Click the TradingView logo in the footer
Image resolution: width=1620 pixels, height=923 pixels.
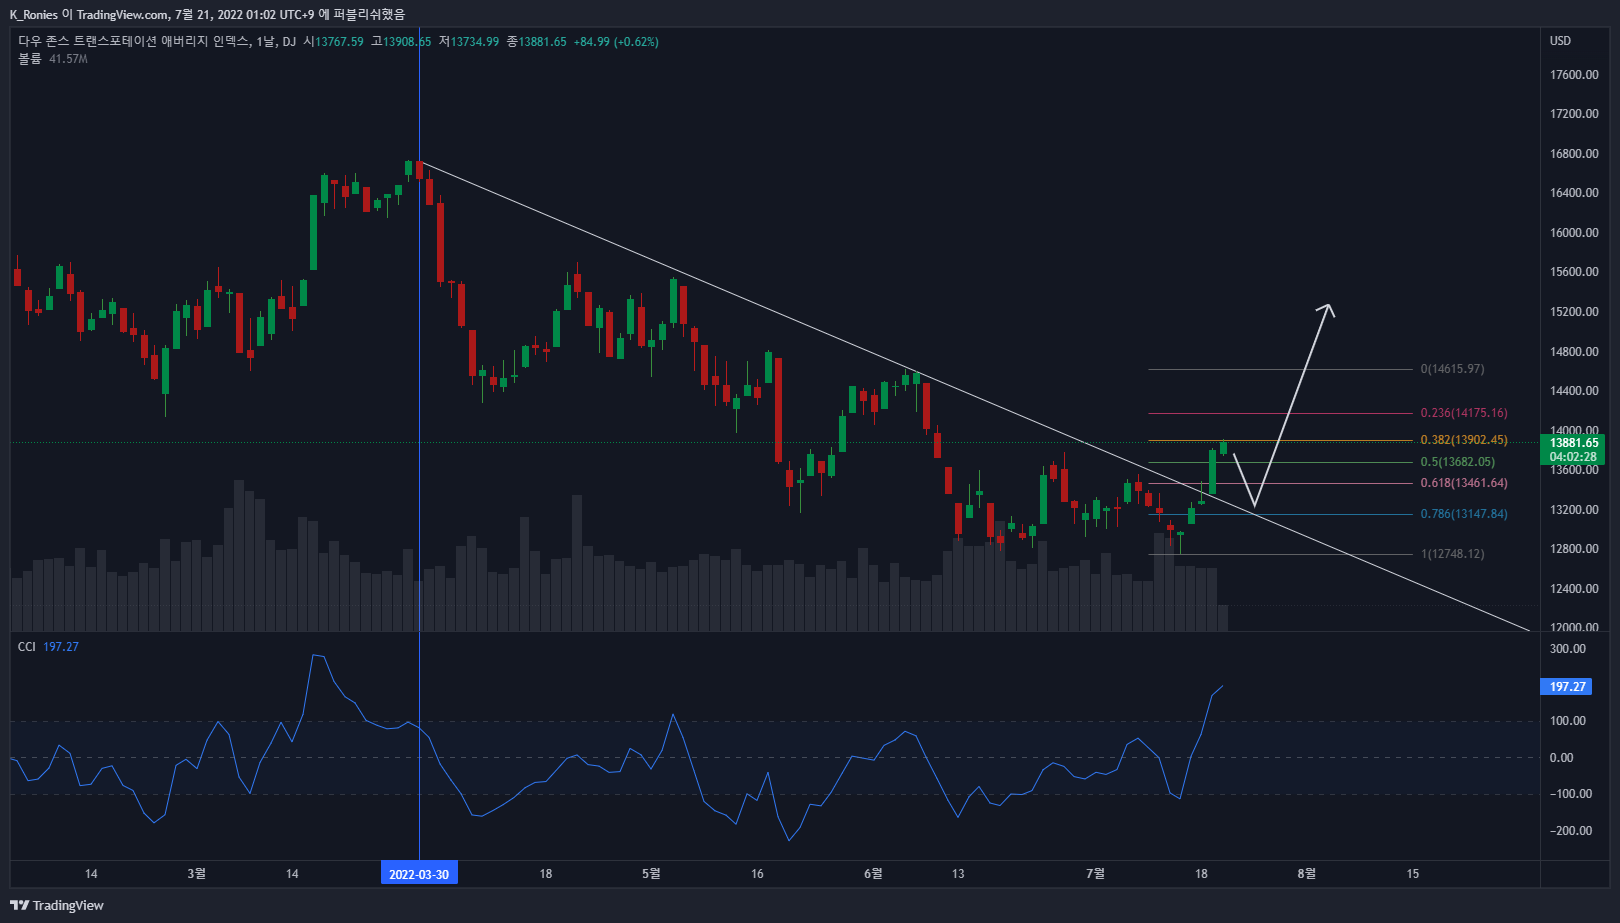pyautogui.click(x=57, y=905)
